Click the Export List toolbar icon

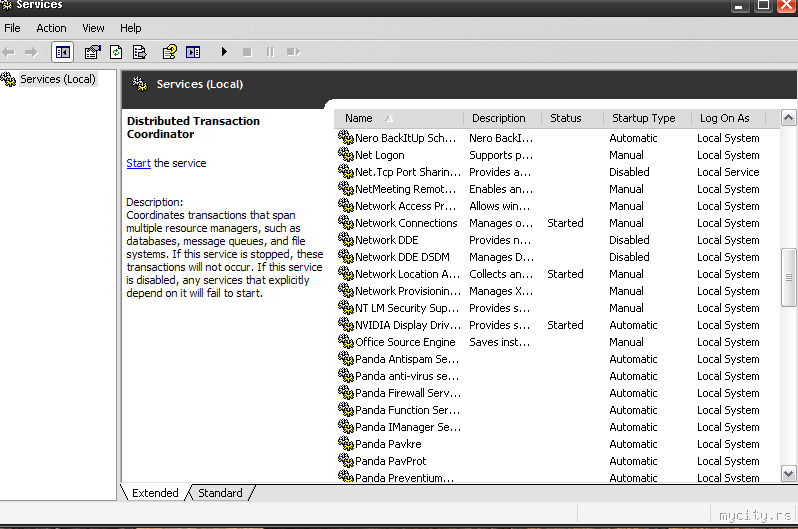click(x=140, y=52)
